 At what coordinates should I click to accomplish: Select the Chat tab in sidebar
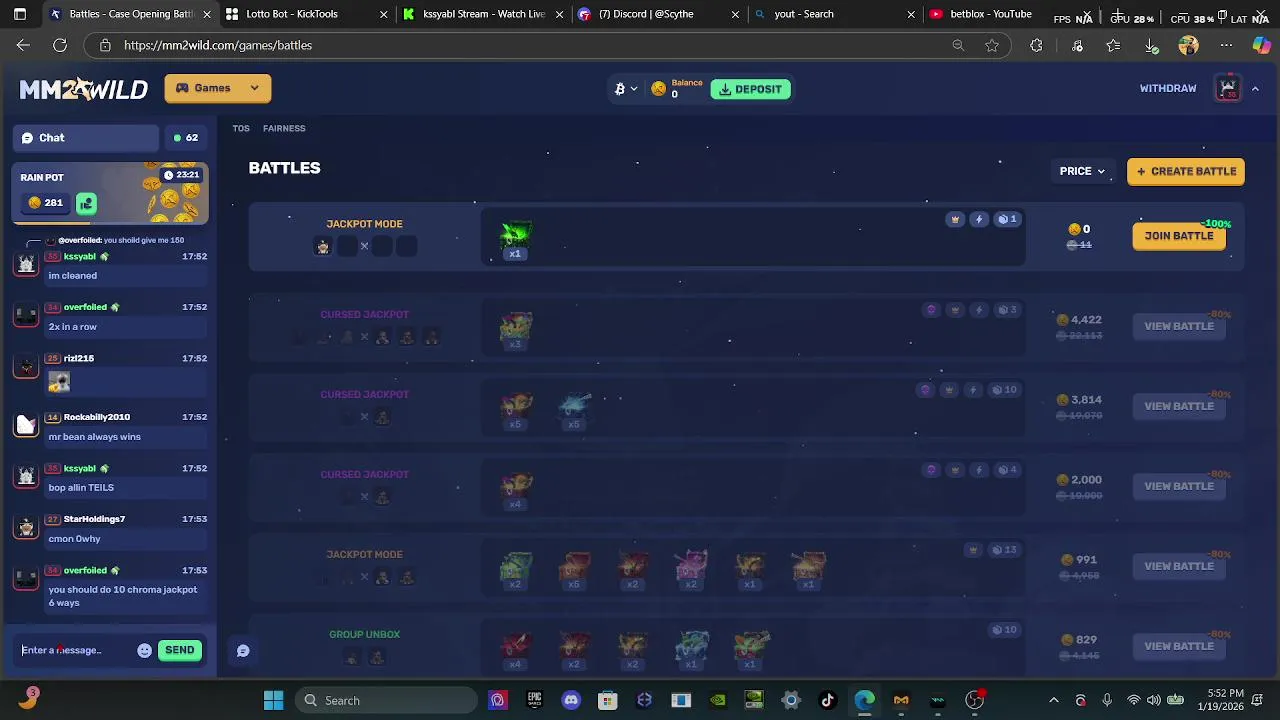(86, 138)
